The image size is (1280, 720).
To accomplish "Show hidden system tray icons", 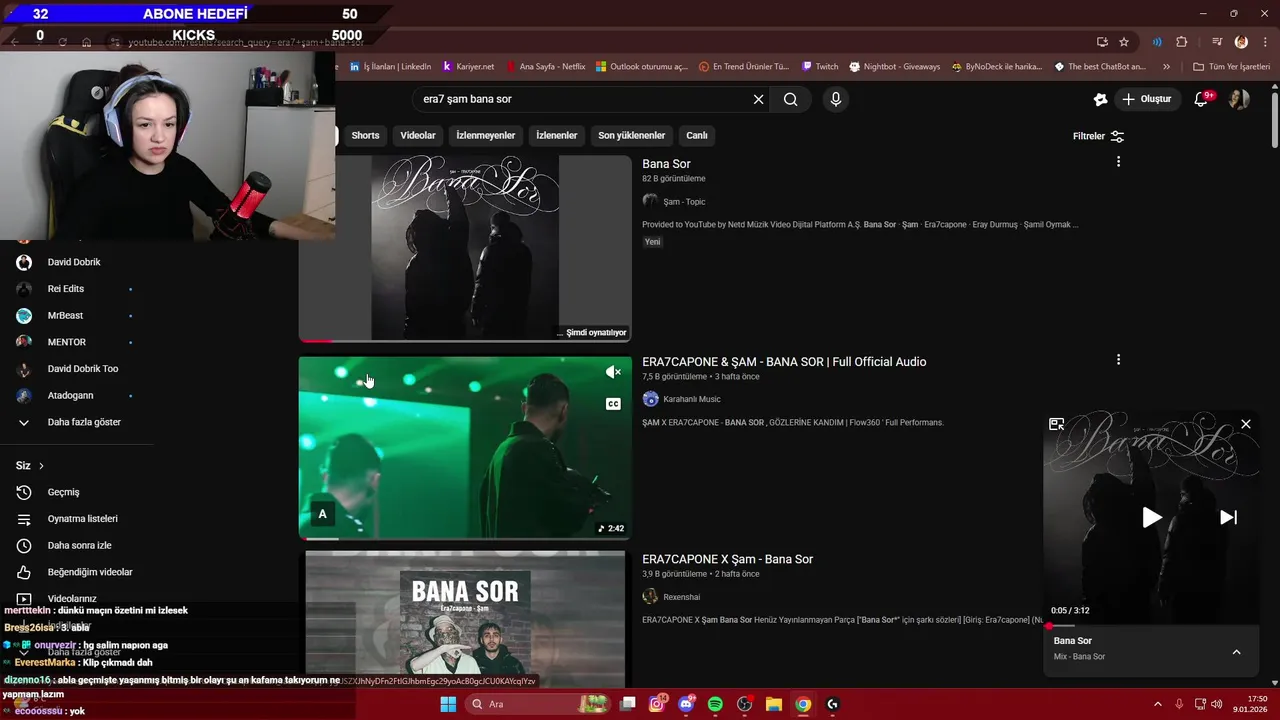I will (1158, 704).
